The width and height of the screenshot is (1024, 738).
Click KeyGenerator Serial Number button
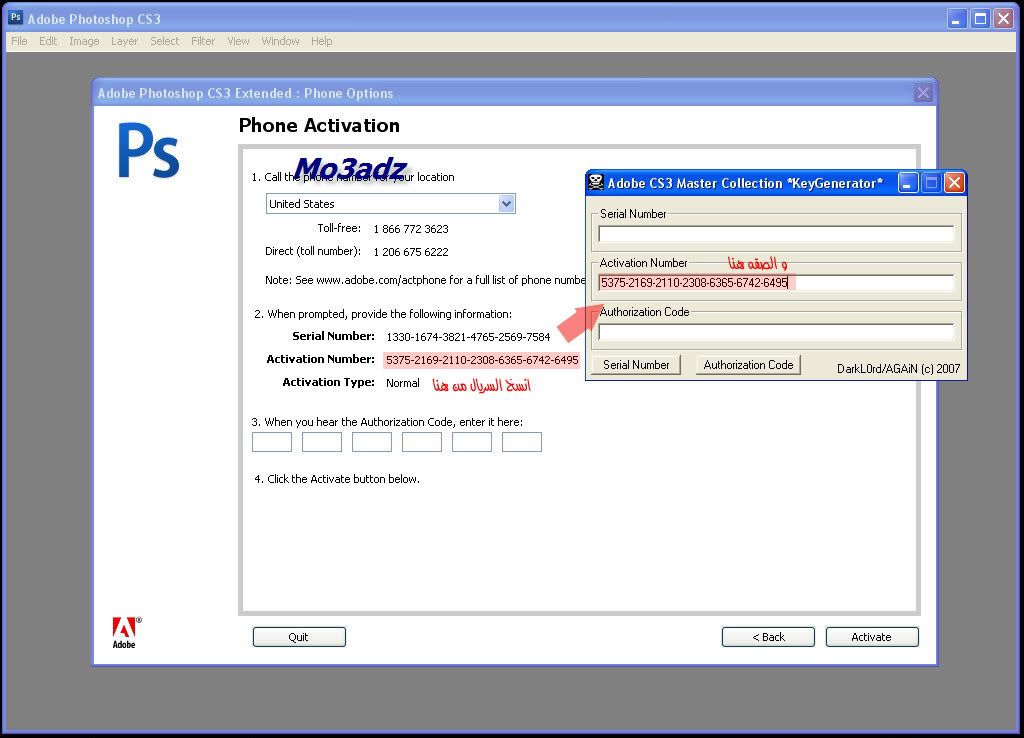pos(636,365)
